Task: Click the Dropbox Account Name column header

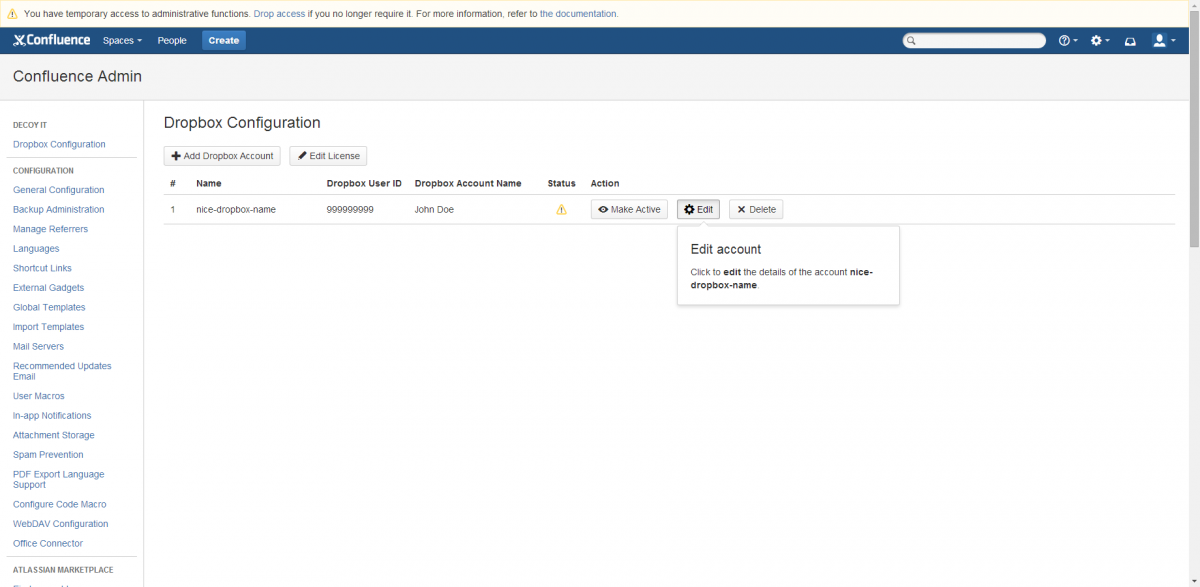Action: tap(468, 184)
